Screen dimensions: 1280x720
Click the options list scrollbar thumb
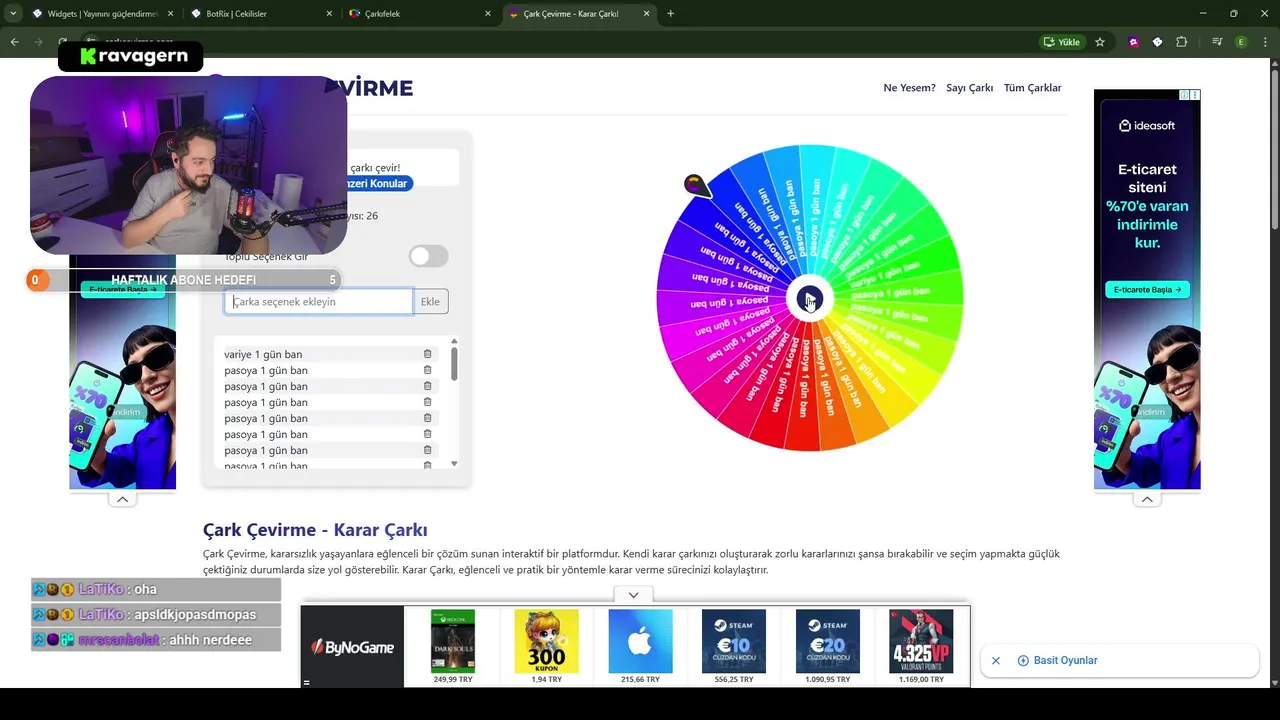[454, 364]
